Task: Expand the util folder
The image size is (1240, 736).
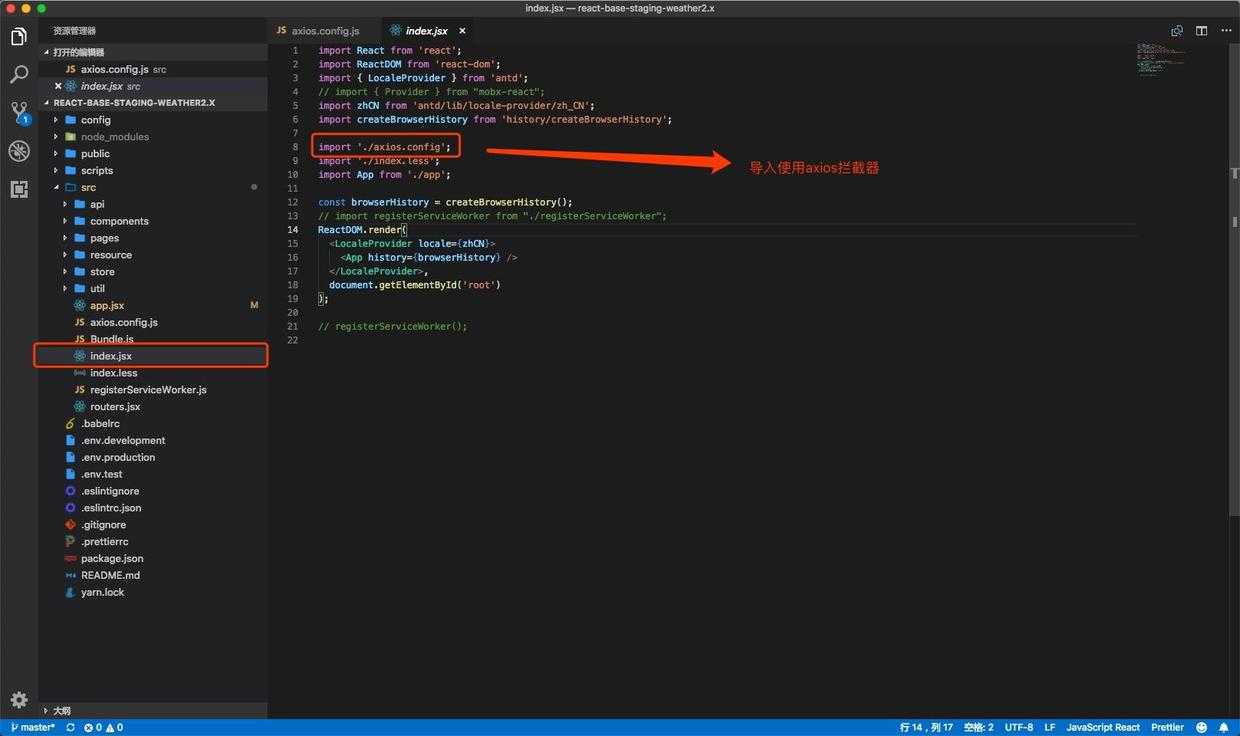Action: coord(97,289)
